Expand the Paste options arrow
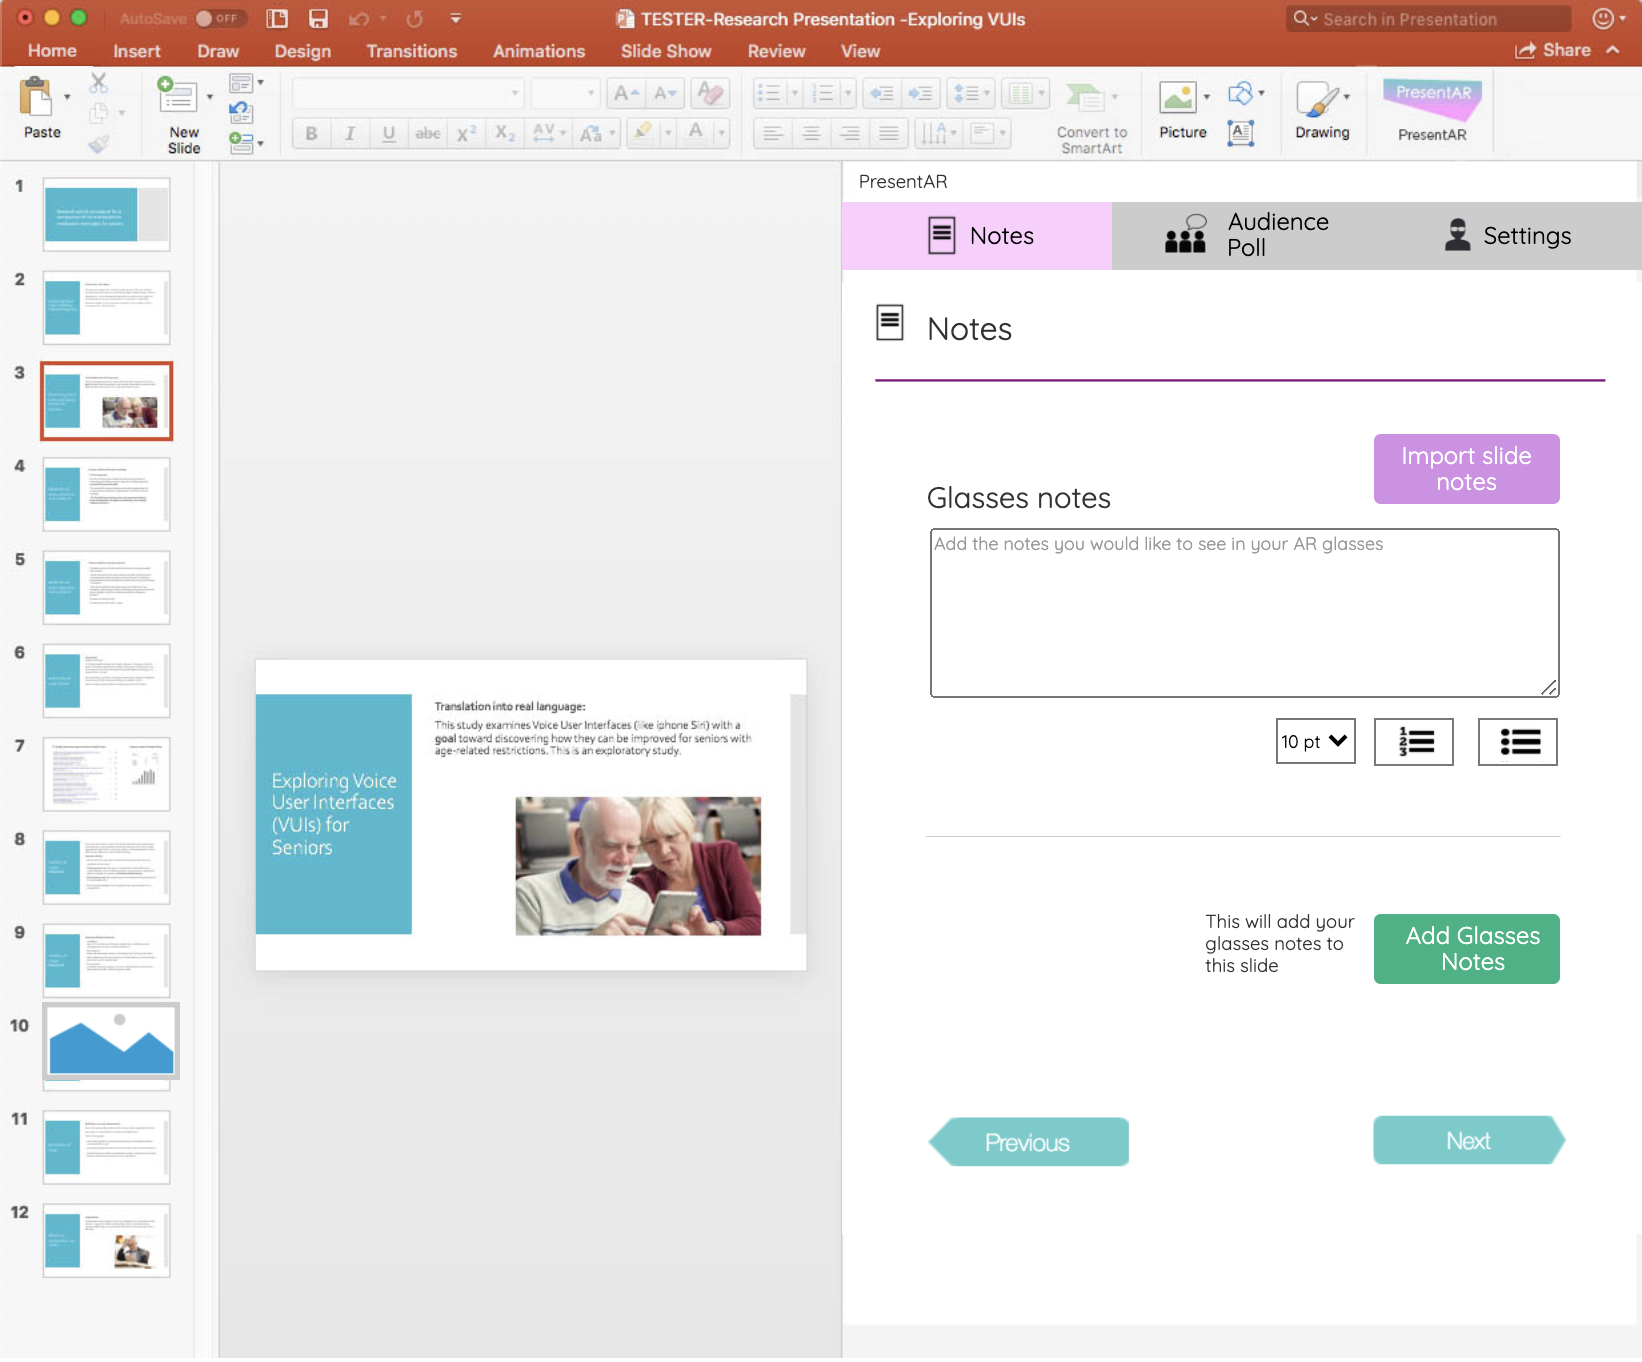The image size is (1642, 1362). 67,97
